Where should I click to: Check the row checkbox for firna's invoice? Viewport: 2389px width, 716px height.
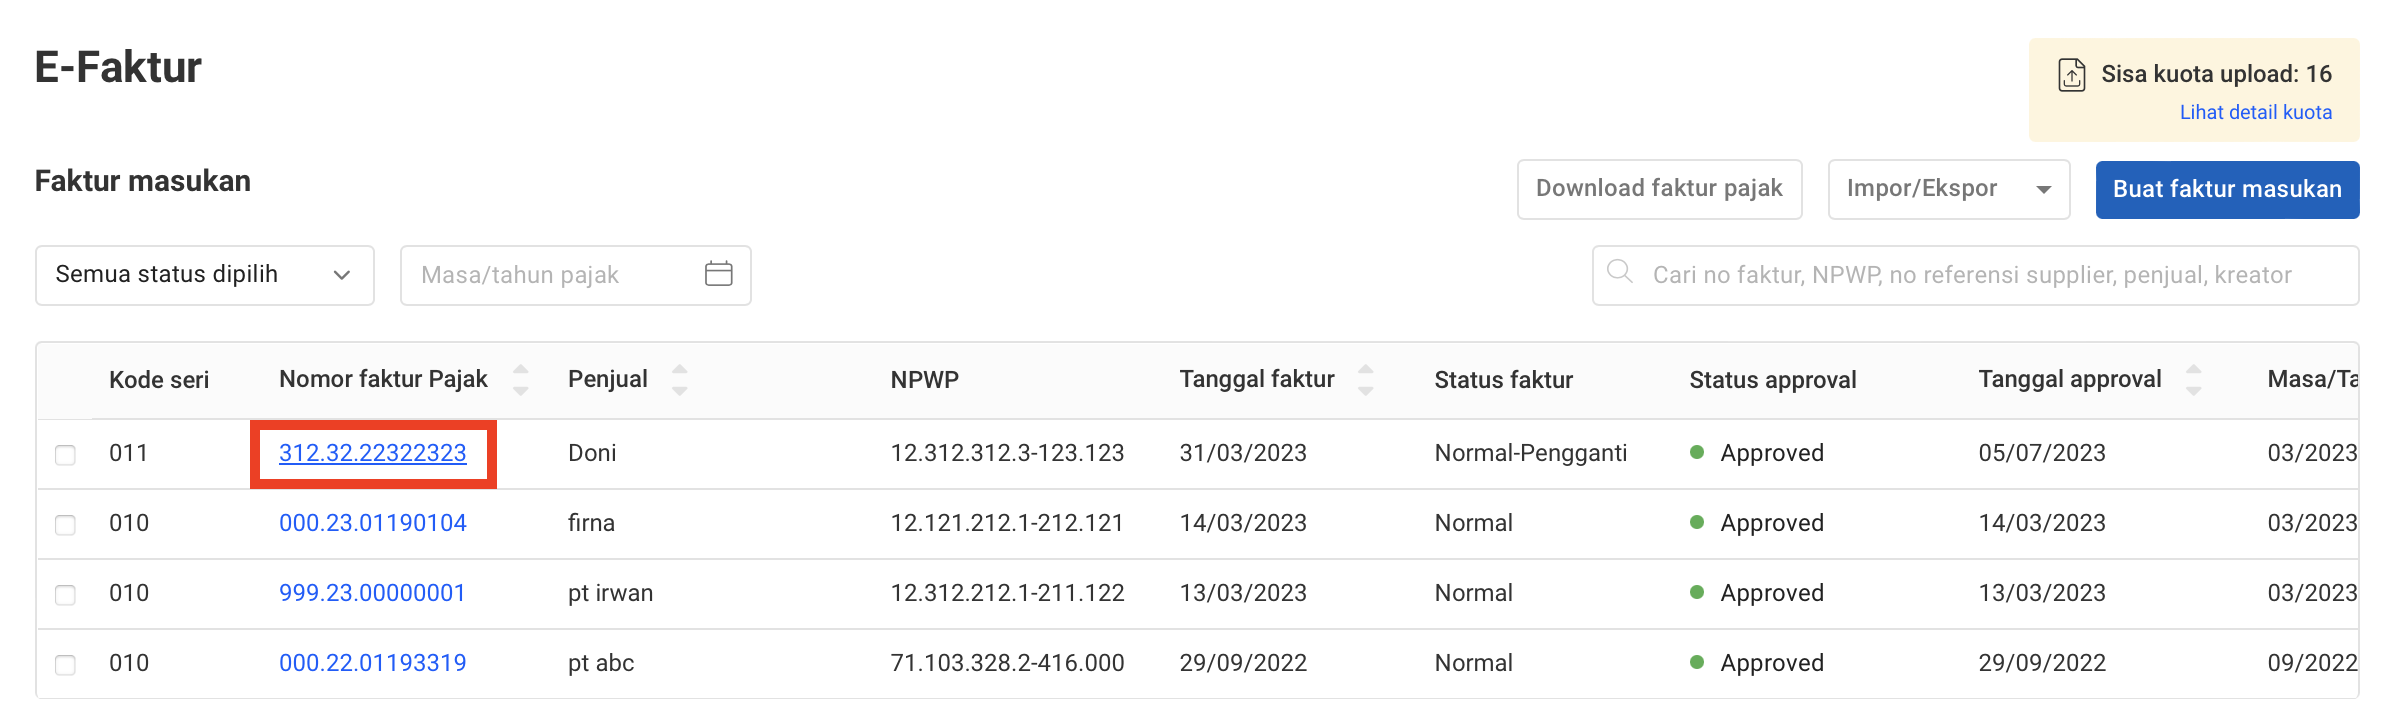(65, 523)
